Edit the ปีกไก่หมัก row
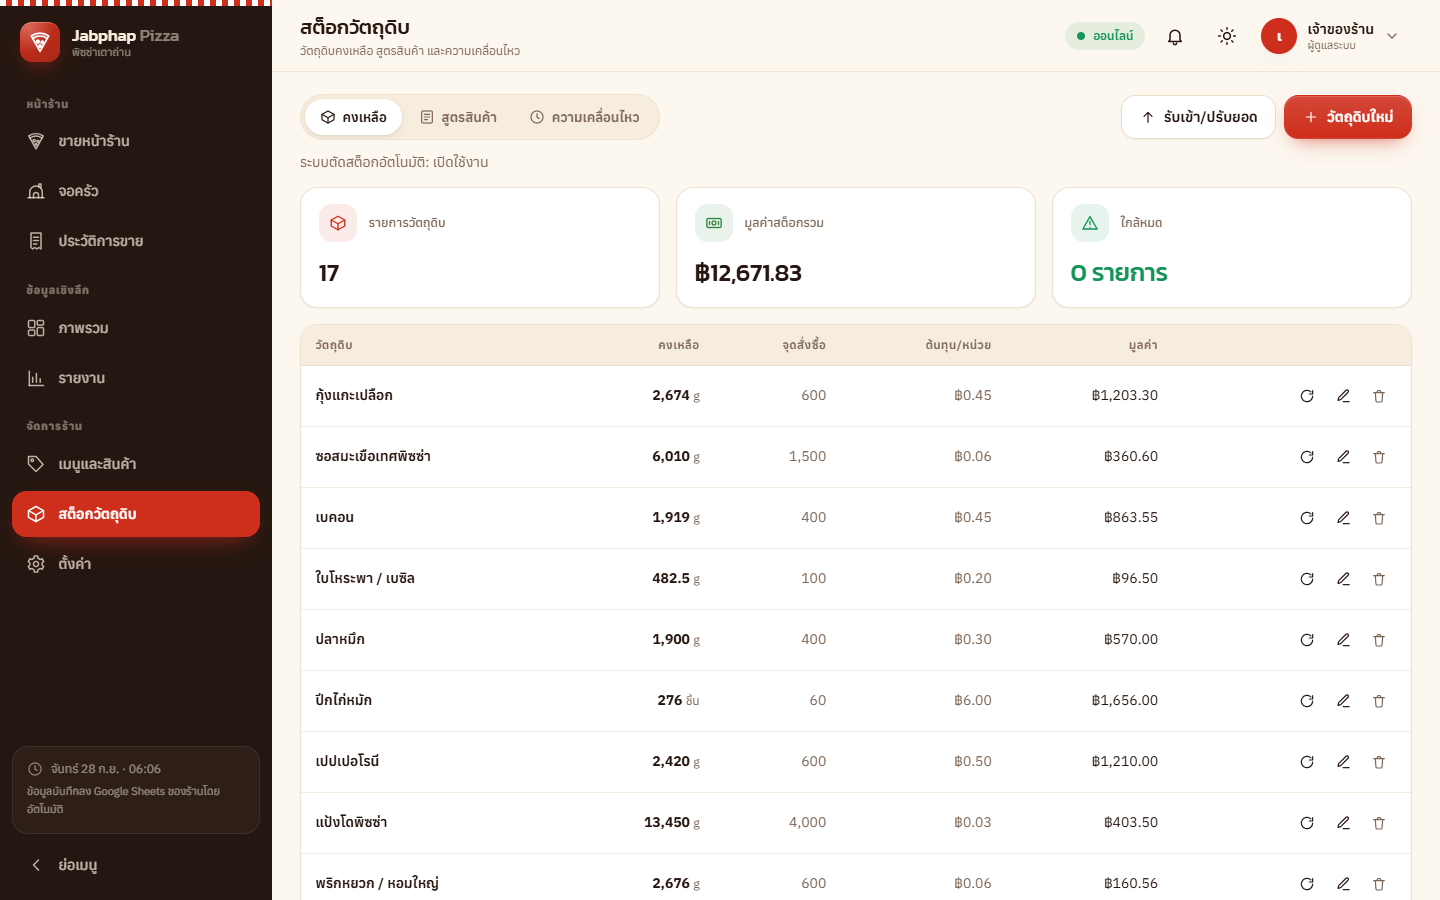1440x900 pixels. [x=1343, y=701]
